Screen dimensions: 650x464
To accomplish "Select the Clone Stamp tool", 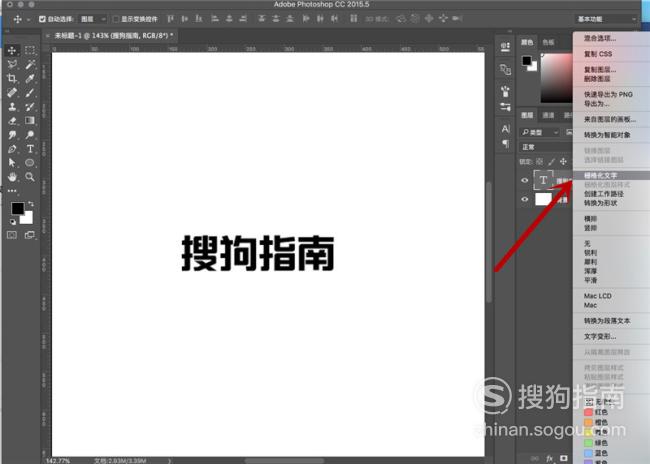I will pyautogui.click(x=12, y=107).
